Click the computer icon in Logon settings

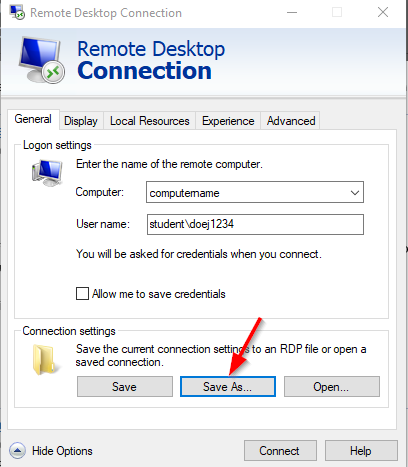[47, 173]
